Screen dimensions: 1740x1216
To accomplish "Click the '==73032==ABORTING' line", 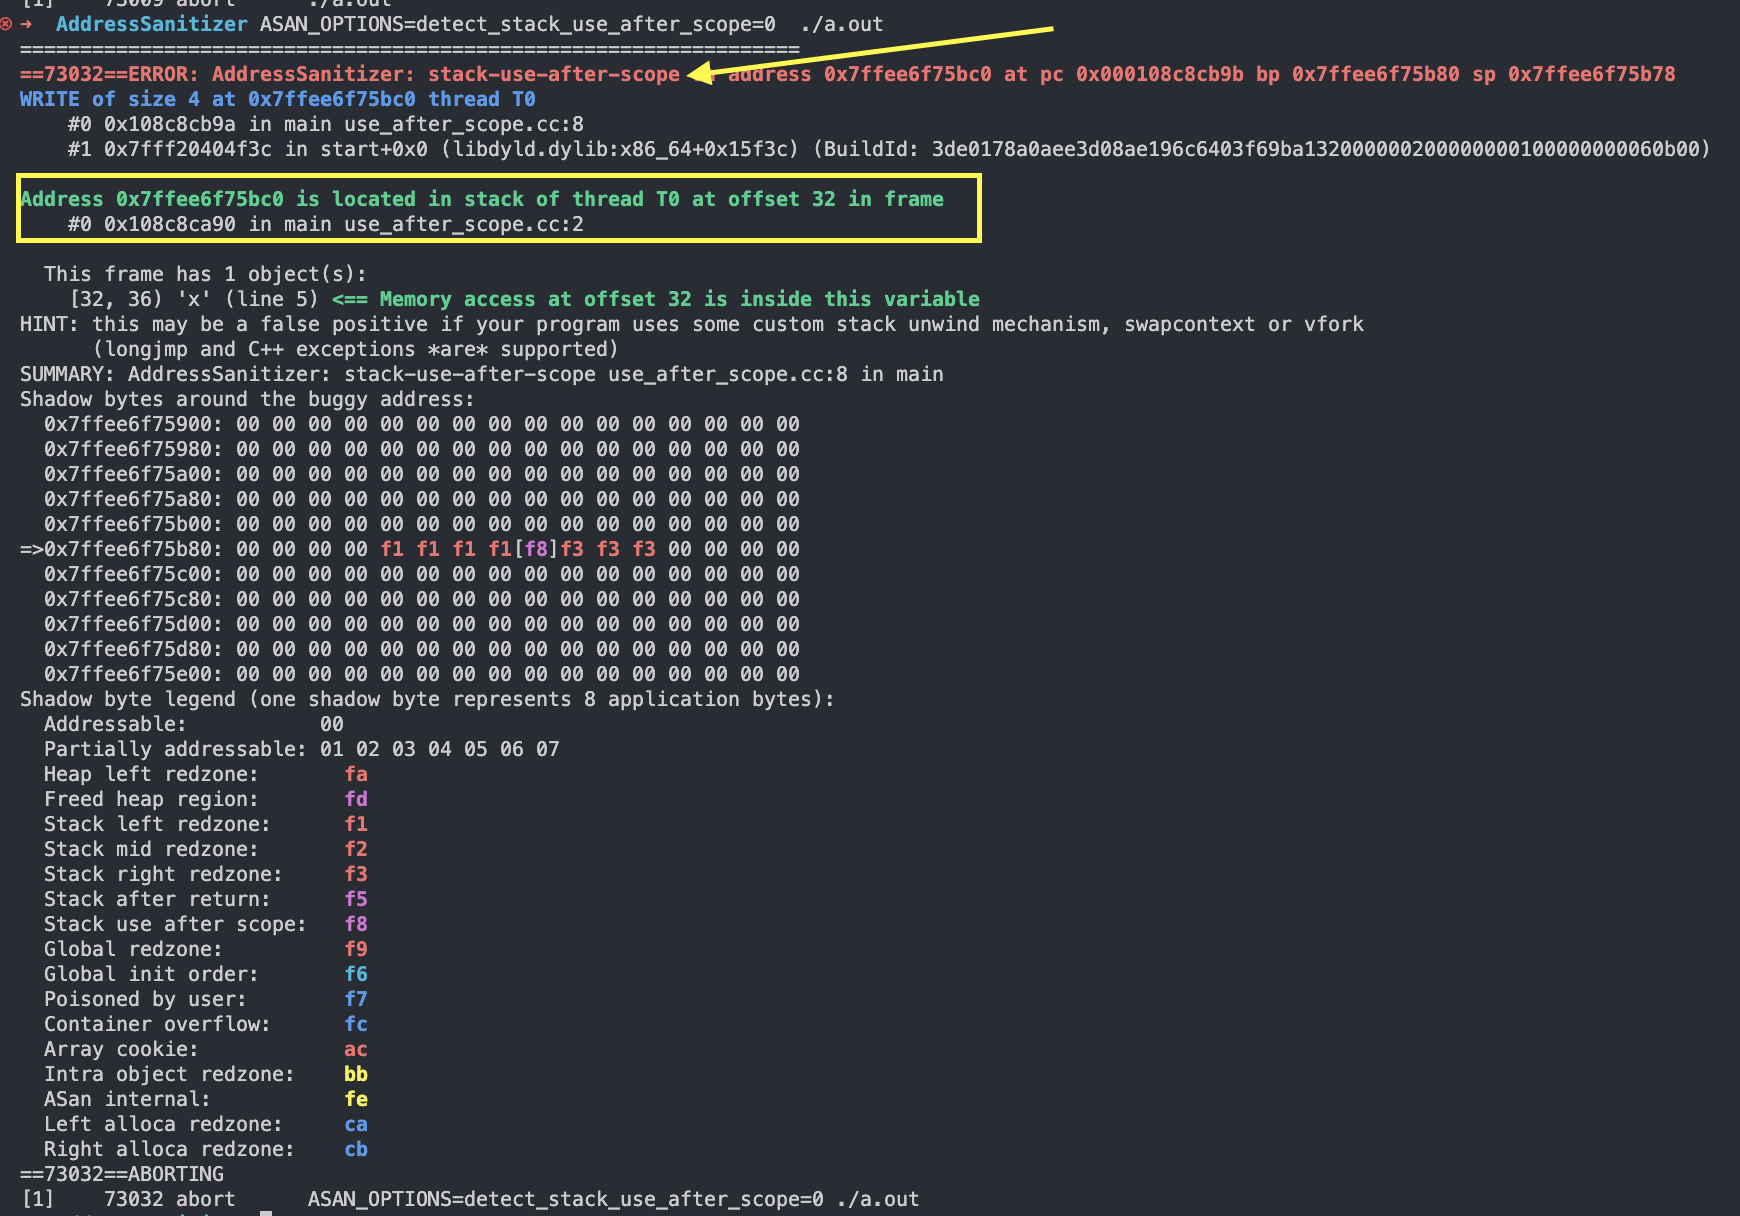I will 122,1174.
